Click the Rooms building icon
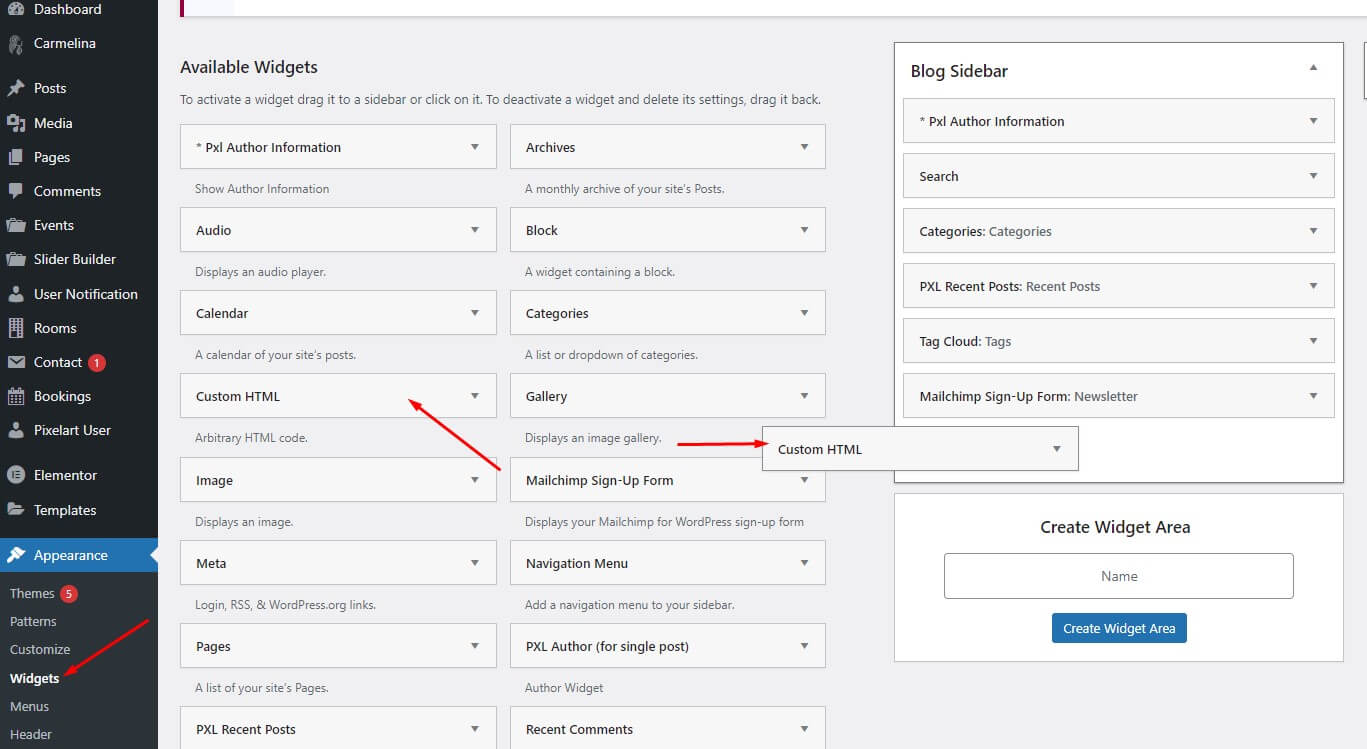This screenshot has width=1367, height=749. point(16,328)
